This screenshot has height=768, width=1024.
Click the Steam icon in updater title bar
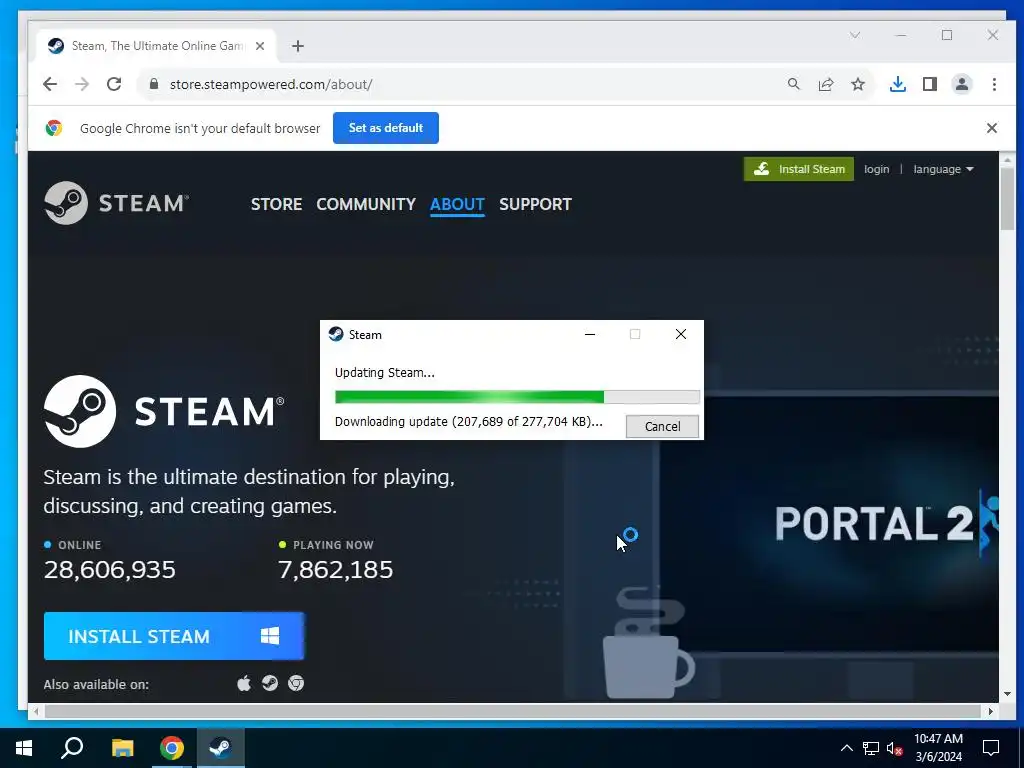click(x=336, y=334)
